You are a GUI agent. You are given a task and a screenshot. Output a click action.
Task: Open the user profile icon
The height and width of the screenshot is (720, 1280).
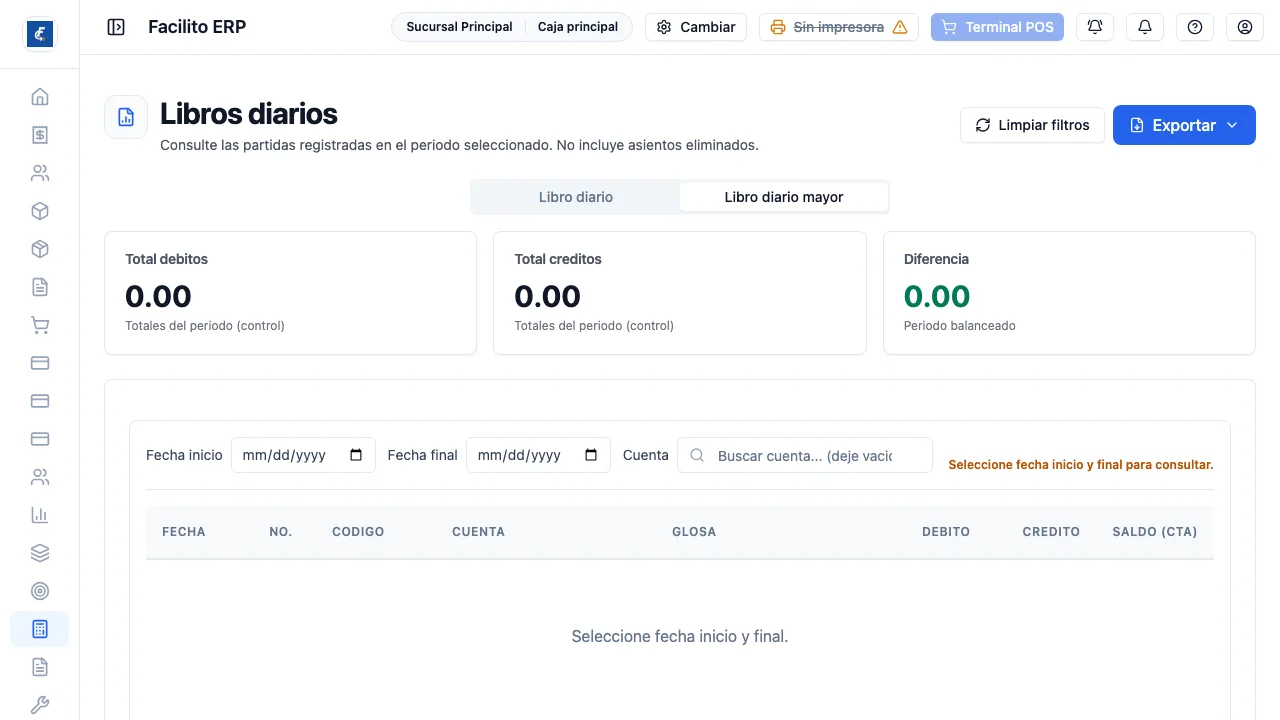[1245, 27]
